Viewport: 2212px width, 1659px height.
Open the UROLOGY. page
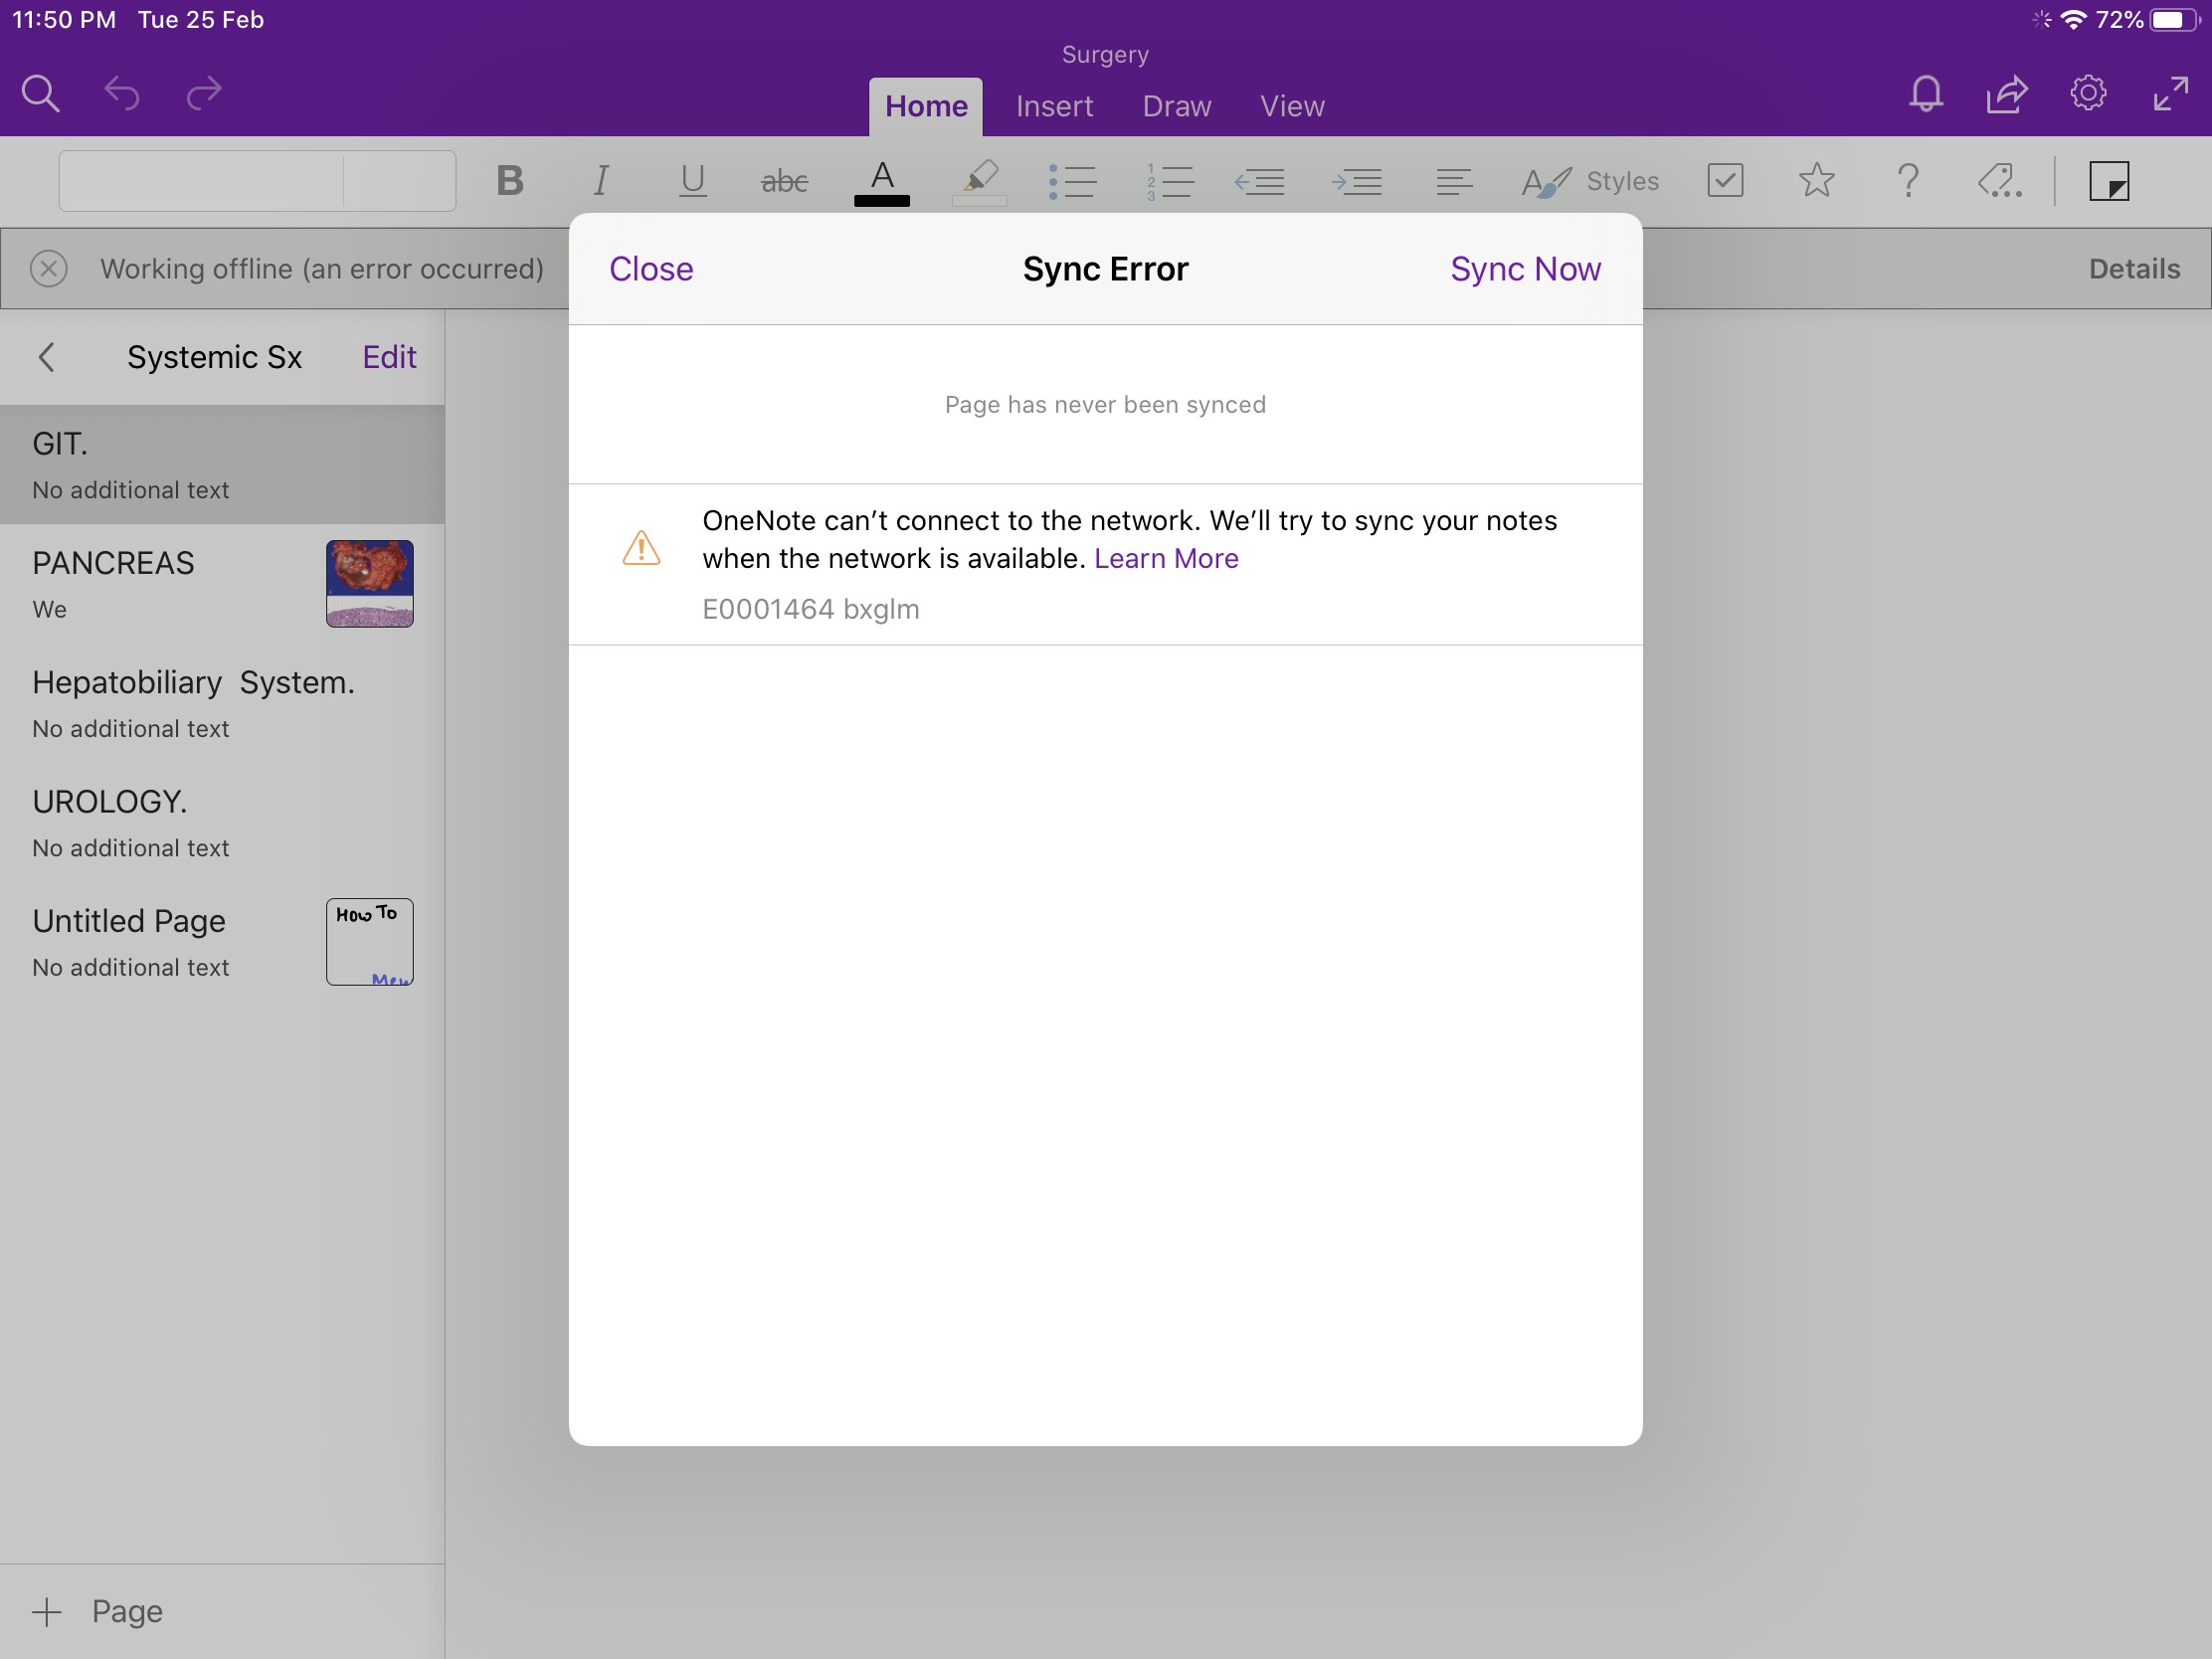(222, 823)
